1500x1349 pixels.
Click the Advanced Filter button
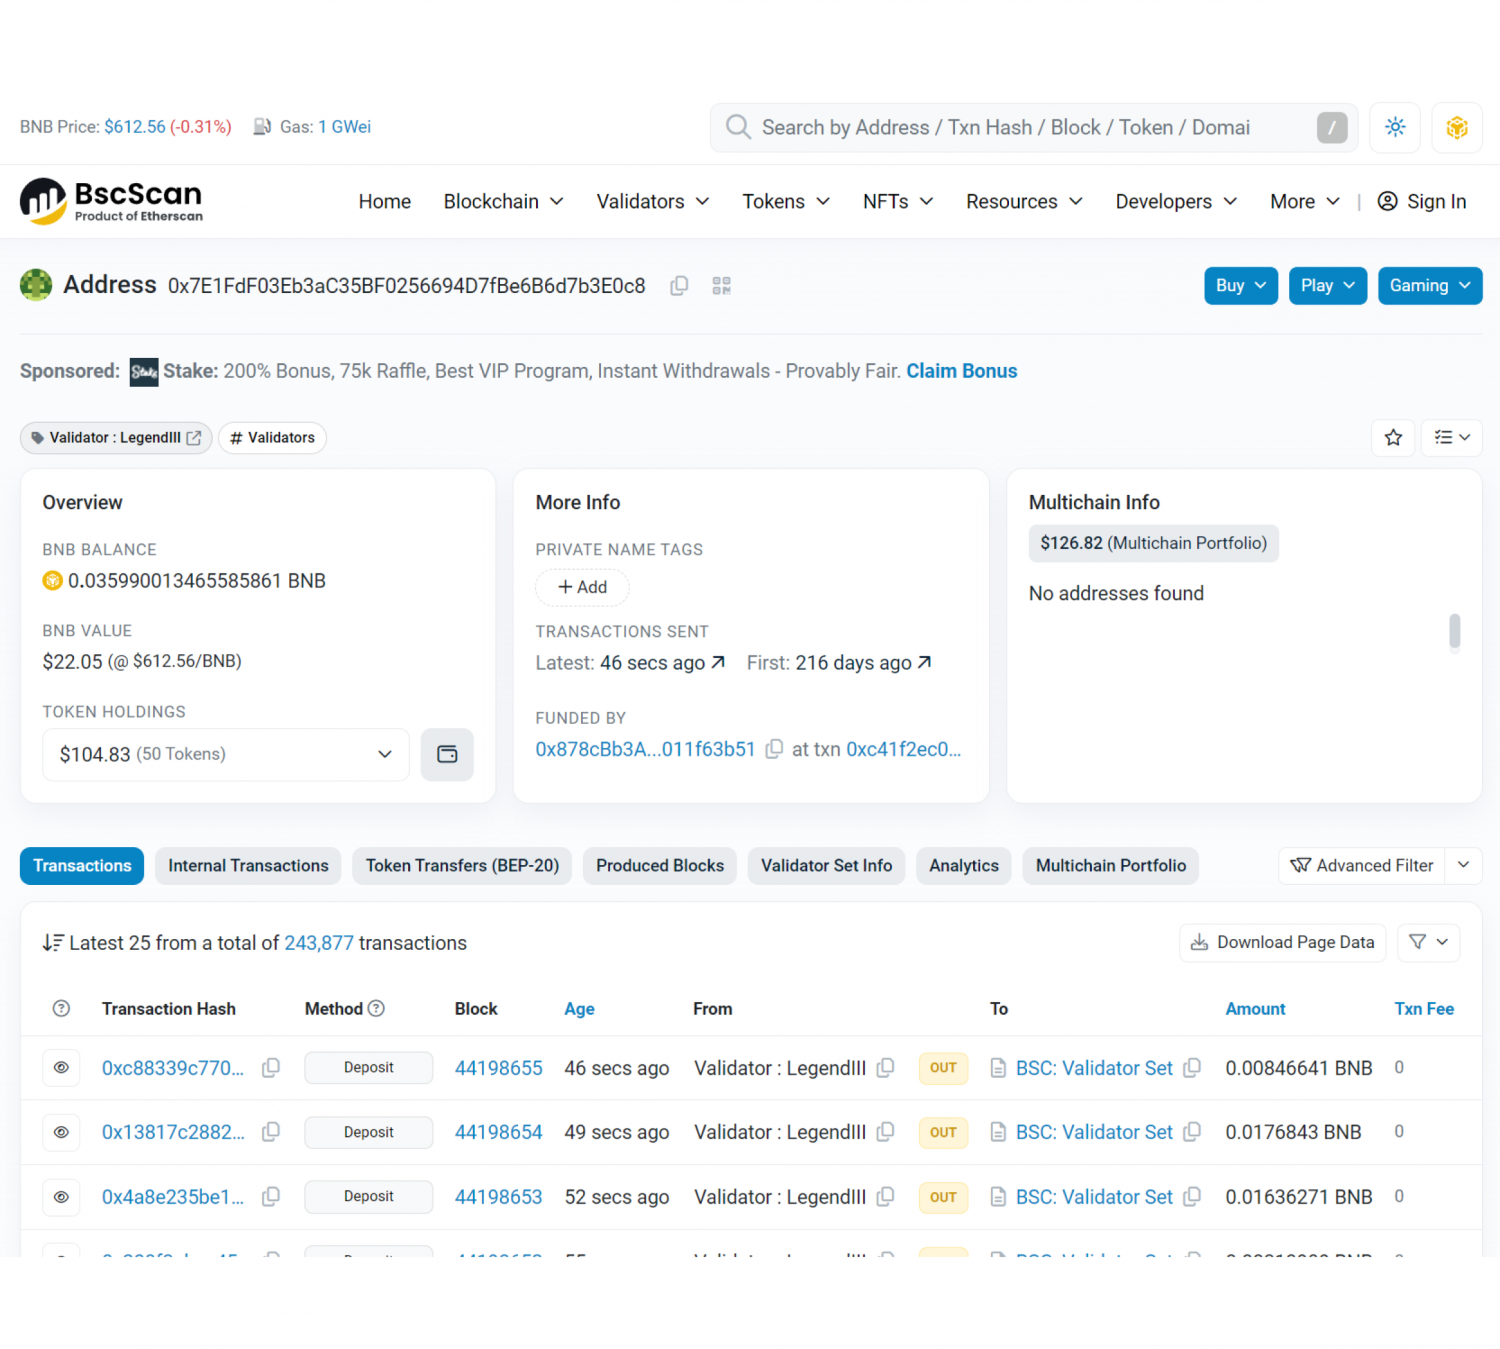tap(1362, 866)
